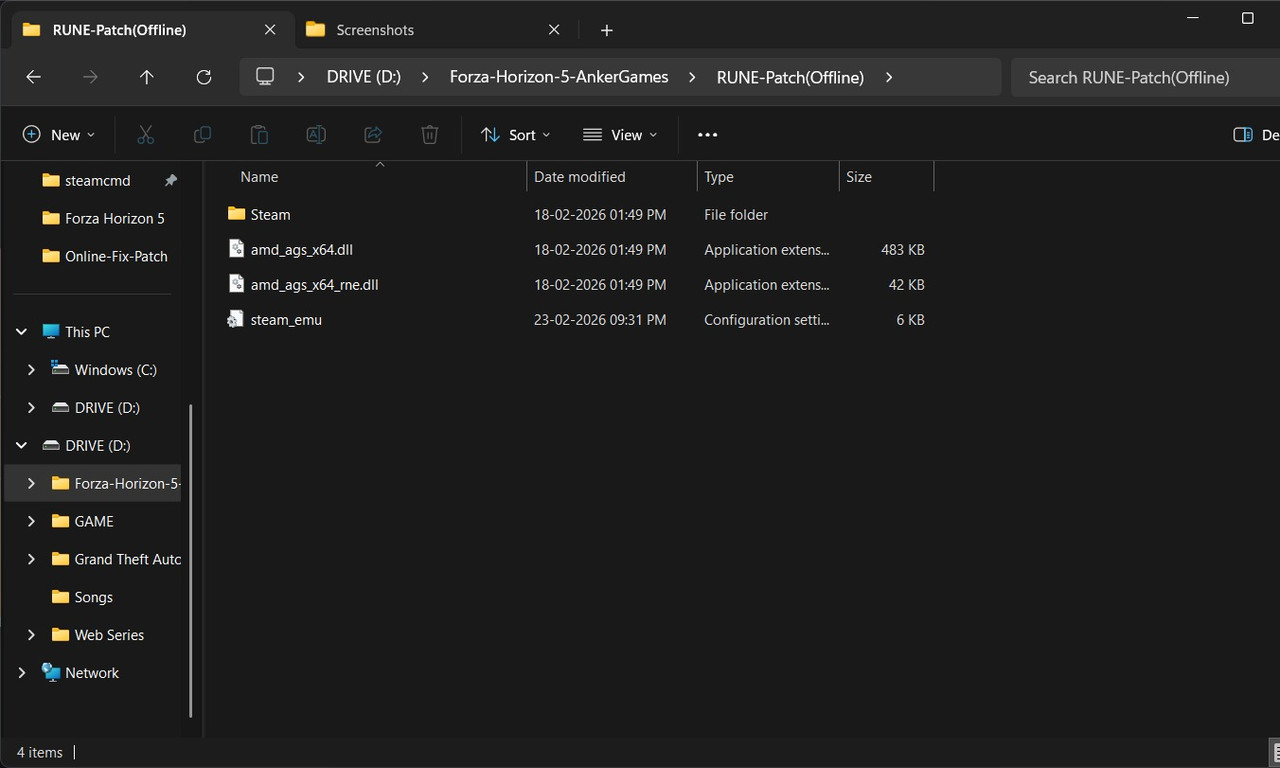The image size is (1280, 768).
Task: Open the See more ellipsis menu
Action: point(708,134)
